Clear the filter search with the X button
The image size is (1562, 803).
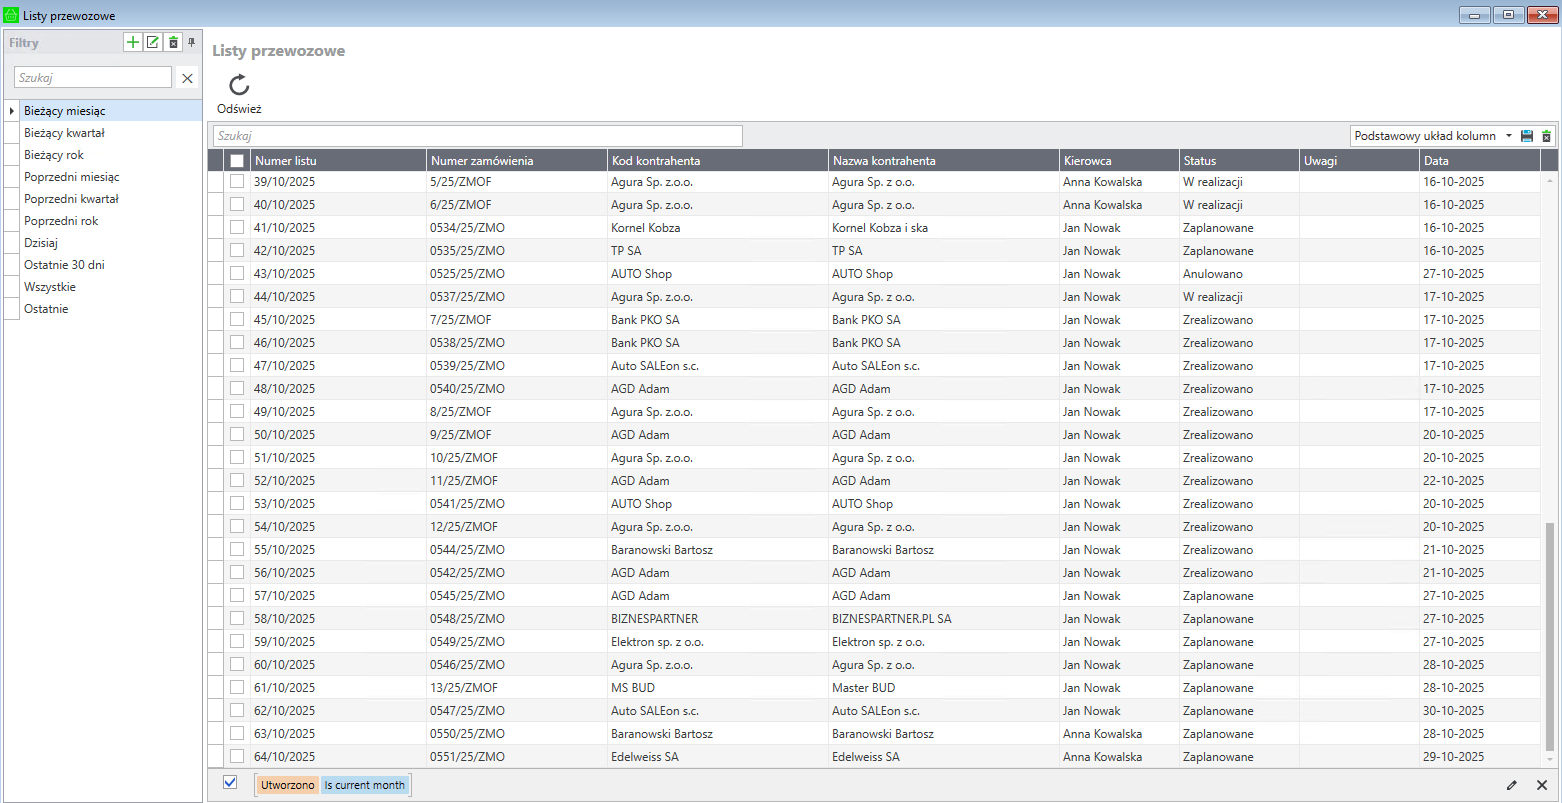tap(187, 78)
